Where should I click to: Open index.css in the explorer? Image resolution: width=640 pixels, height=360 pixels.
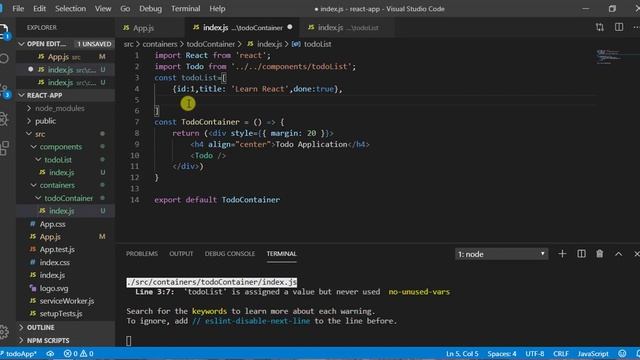click(x=54, y=262)
